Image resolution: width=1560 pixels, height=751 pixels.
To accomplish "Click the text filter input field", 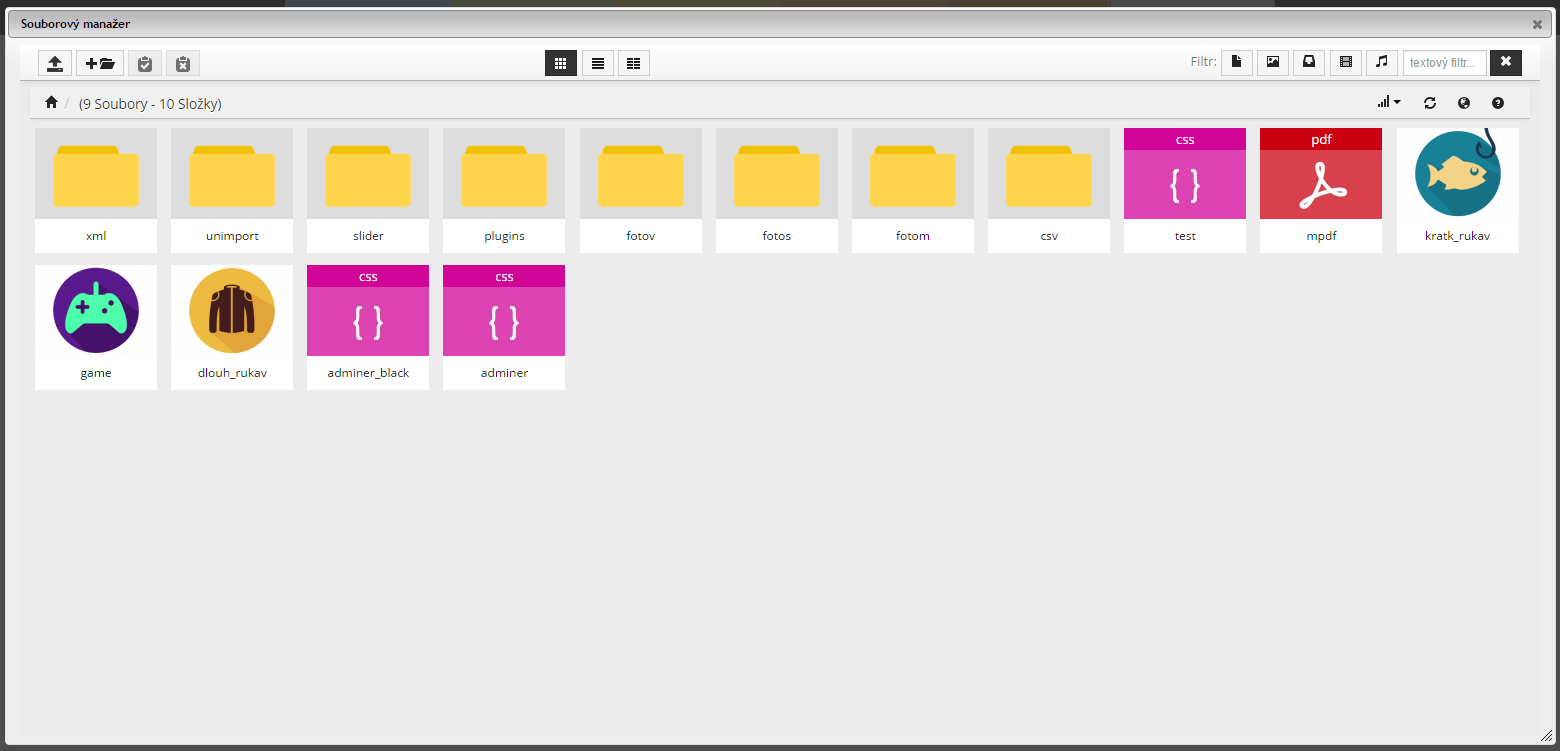I will coord(1444,63).
